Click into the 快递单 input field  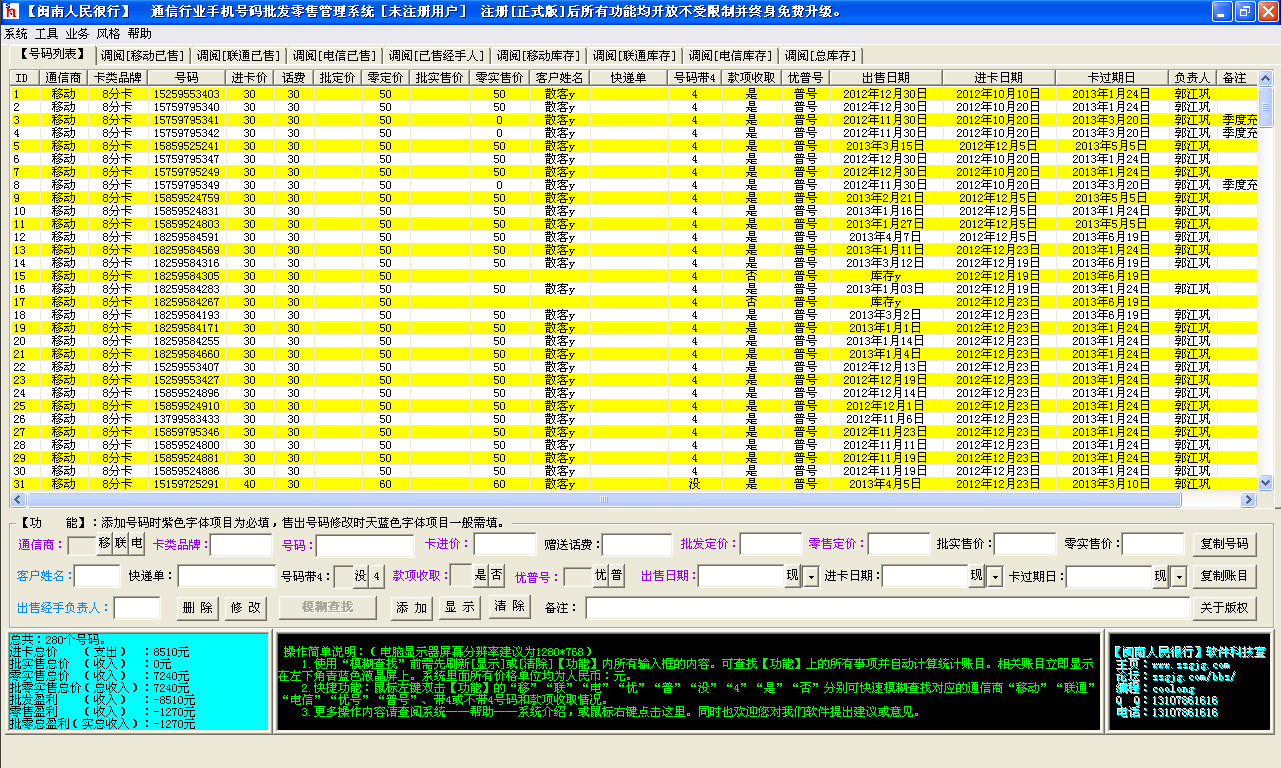click(227, 576)
